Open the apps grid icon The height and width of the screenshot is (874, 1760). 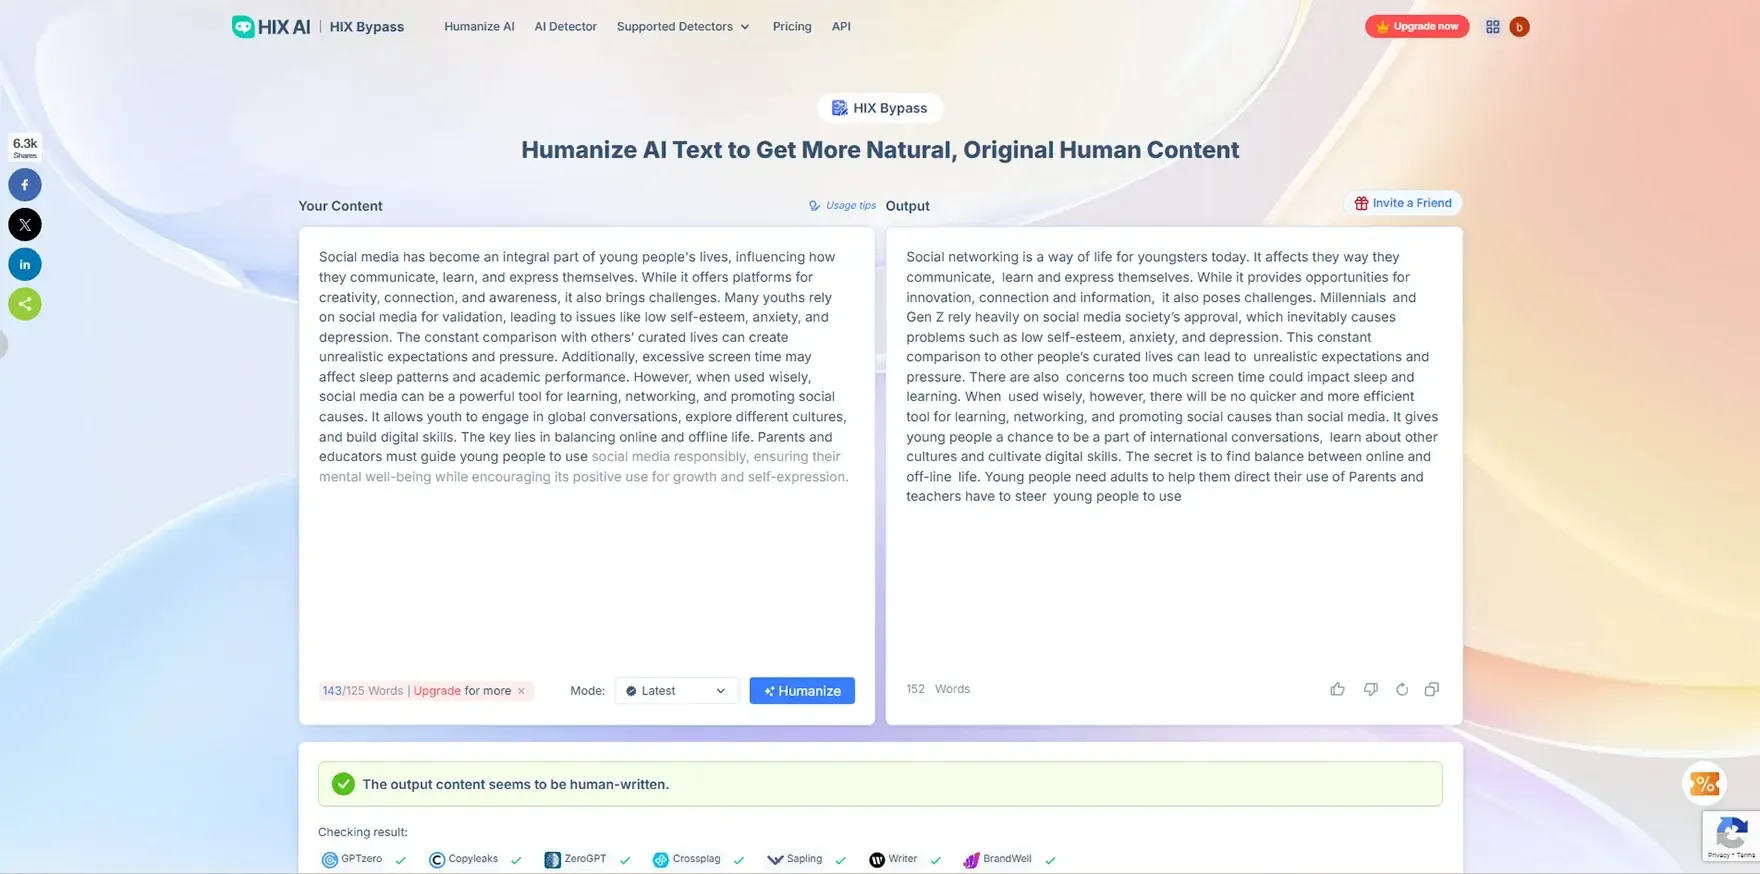[1492, 27]
